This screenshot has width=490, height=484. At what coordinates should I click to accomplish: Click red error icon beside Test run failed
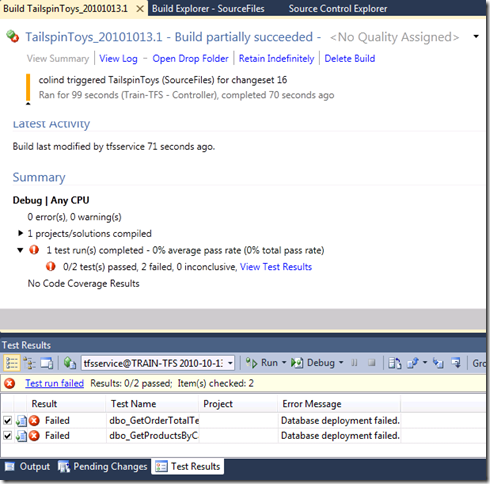(x=10, y=383)
